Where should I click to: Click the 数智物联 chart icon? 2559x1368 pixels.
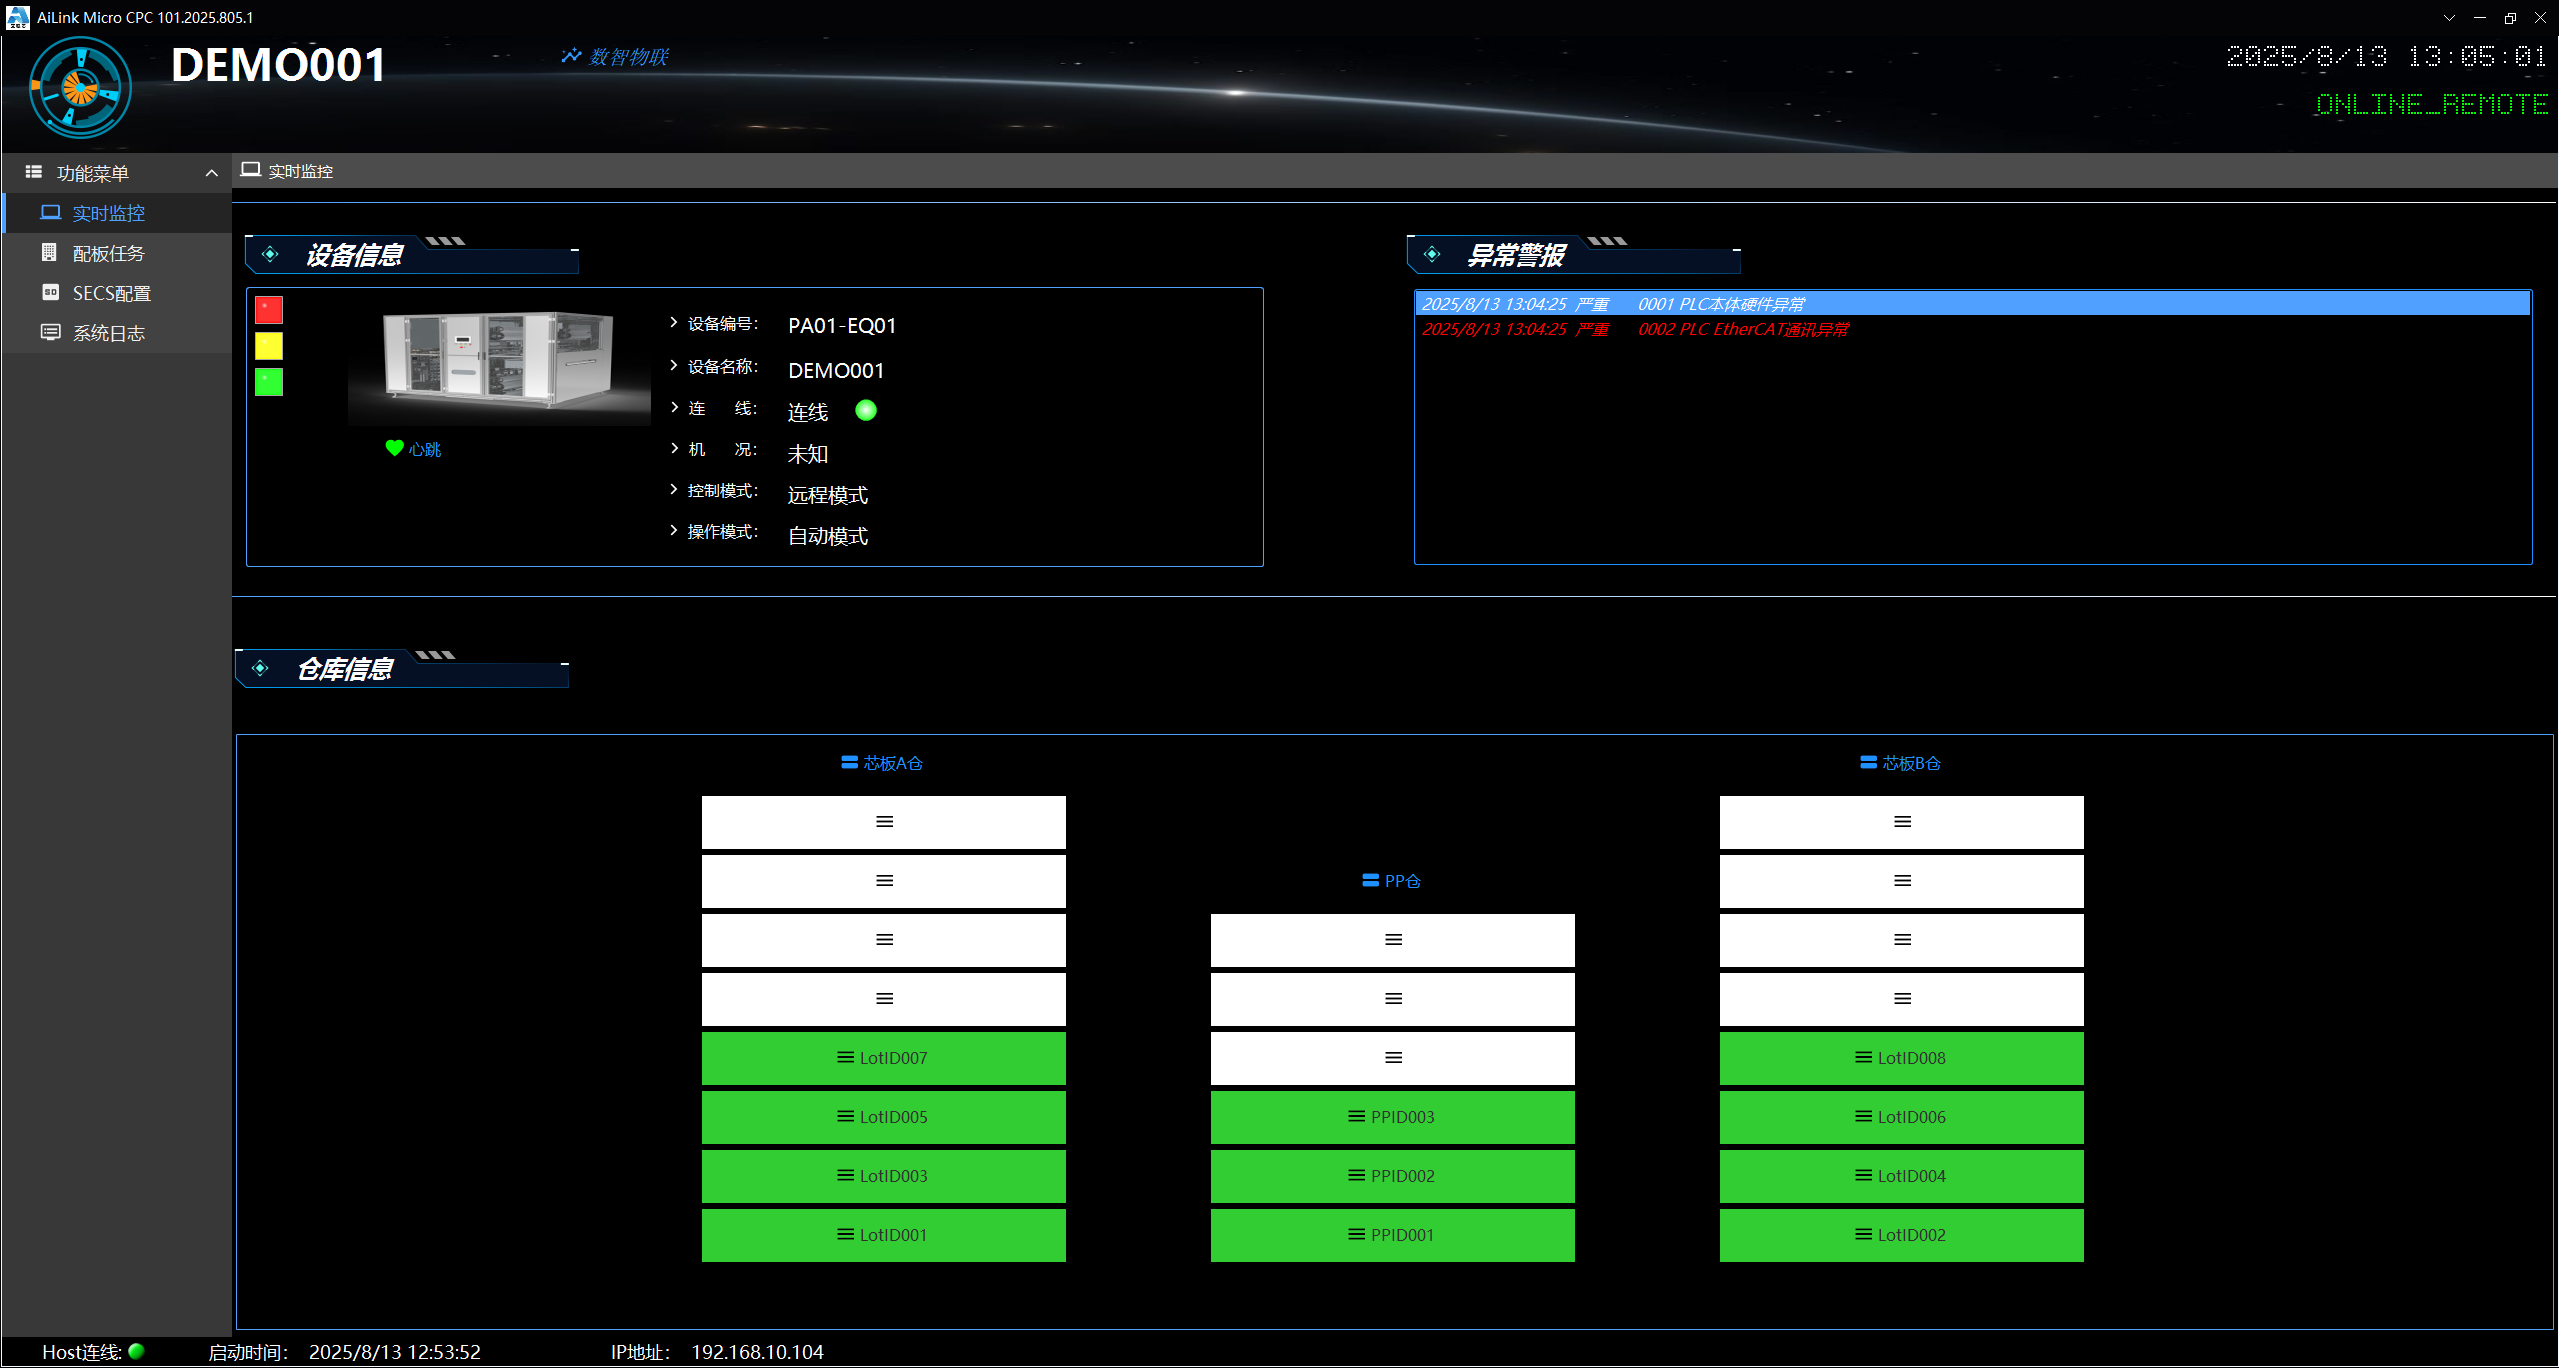coord(571,56)
